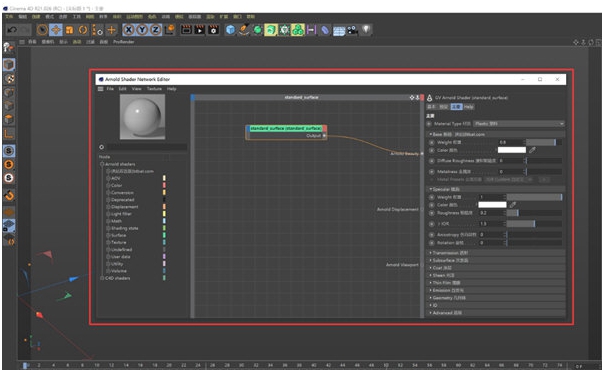
Task: Render to Picture Viewer icon
Action: click(200, 30)
